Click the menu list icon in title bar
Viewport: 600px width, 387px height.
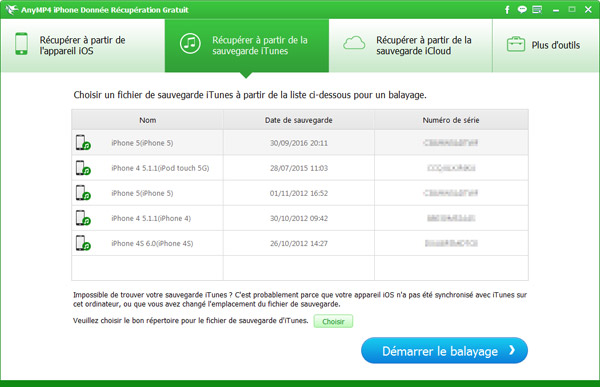pos(537,10)
